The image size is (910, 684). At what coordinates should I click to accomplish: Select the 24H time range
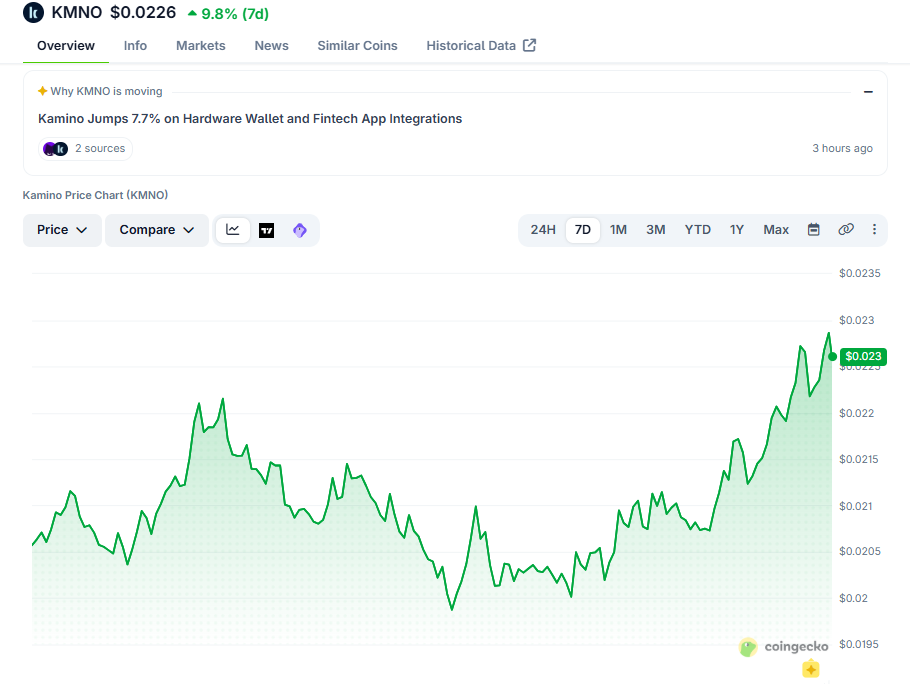543,230
